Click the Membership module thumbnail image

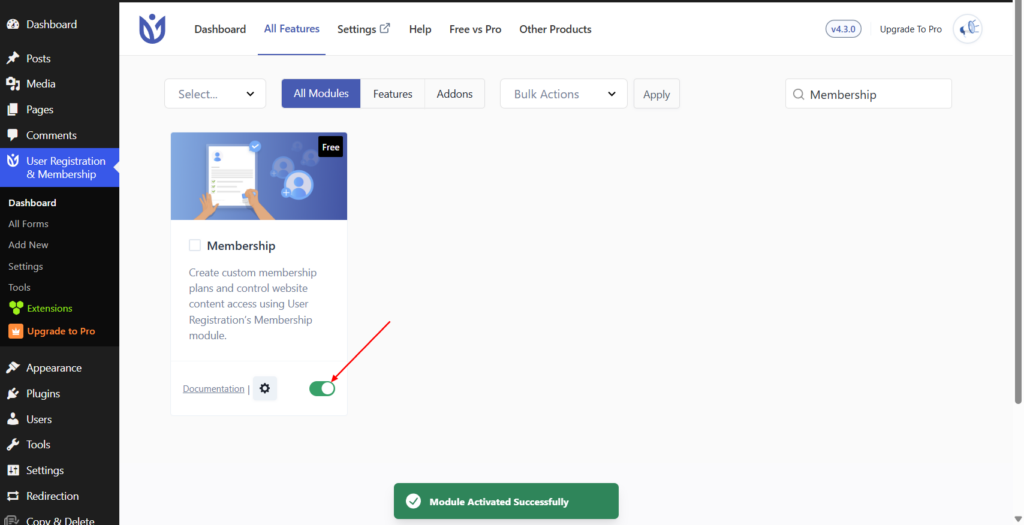tap(259, 176)
